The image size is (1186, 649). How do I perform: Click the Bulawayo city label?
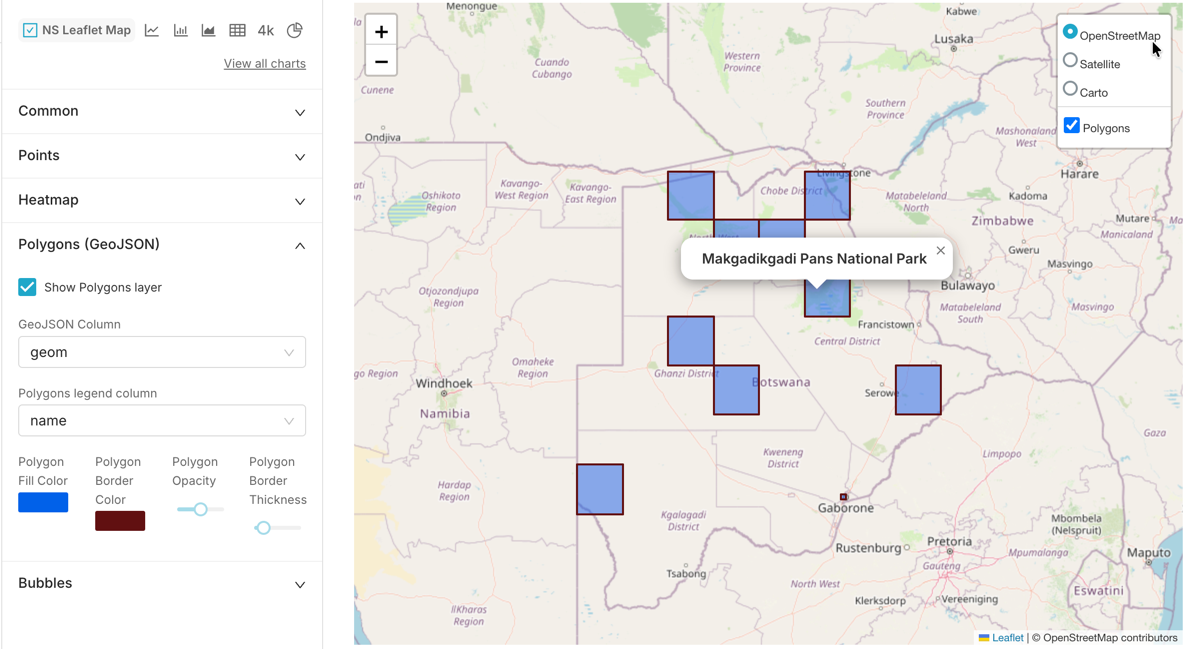pos(967,286)
